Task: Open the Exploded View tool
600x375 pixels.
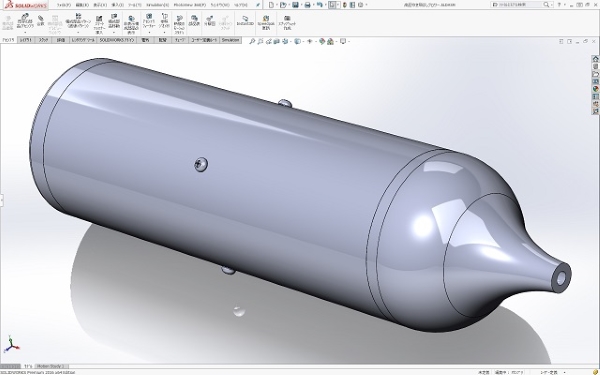Action: [209, 21]
